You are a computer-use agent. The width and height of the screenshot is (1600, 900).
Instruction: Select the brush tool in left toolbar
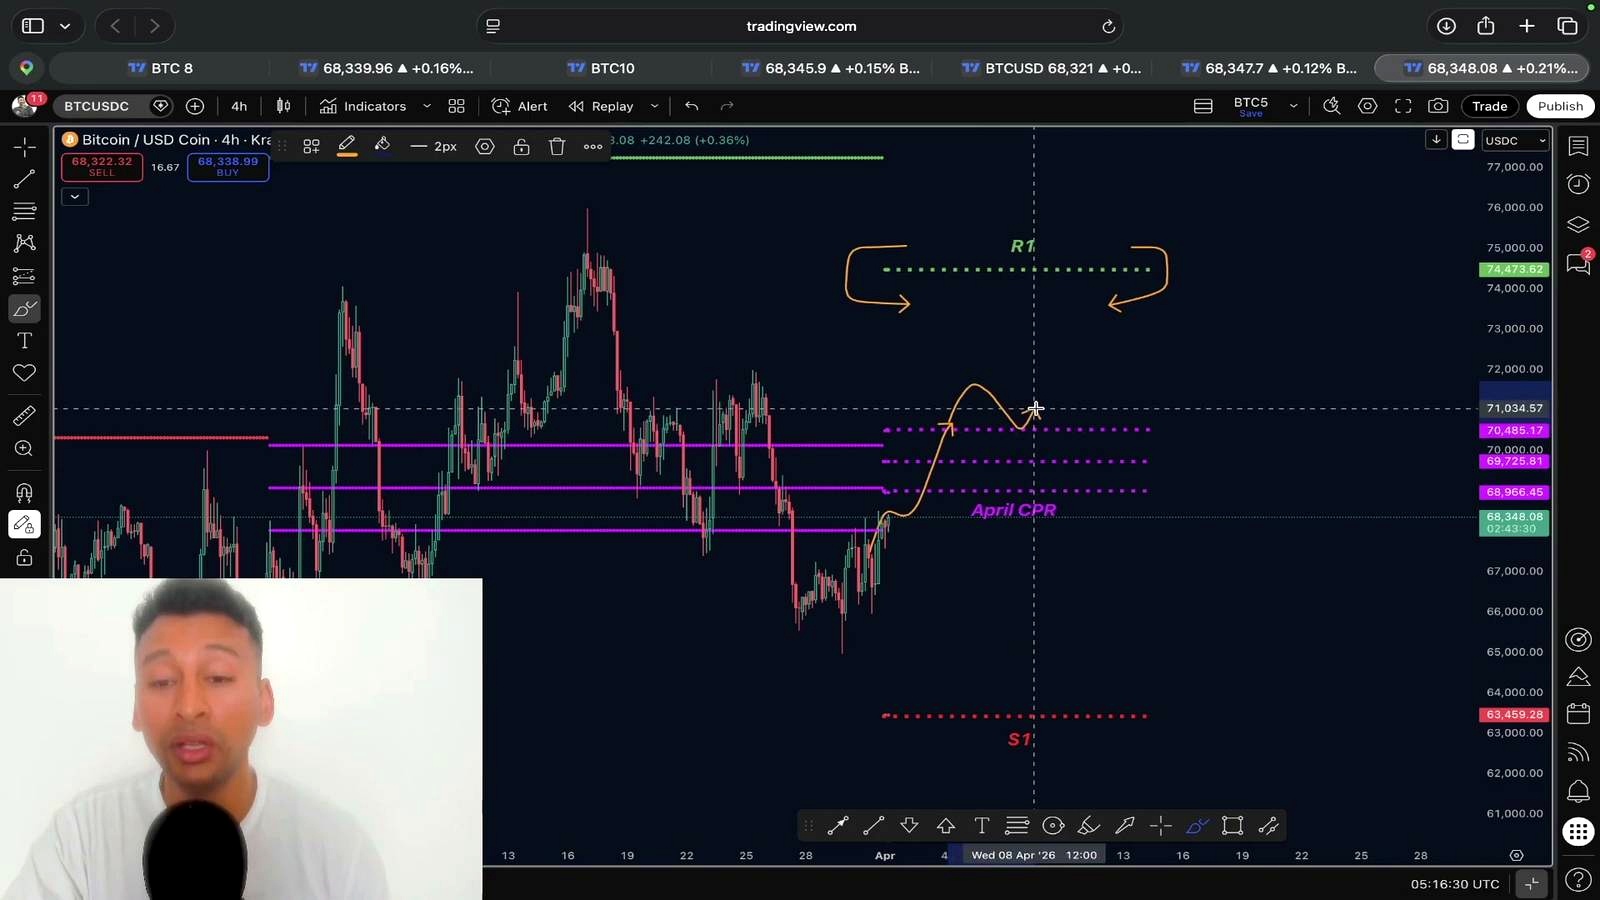tap(24, 308)
